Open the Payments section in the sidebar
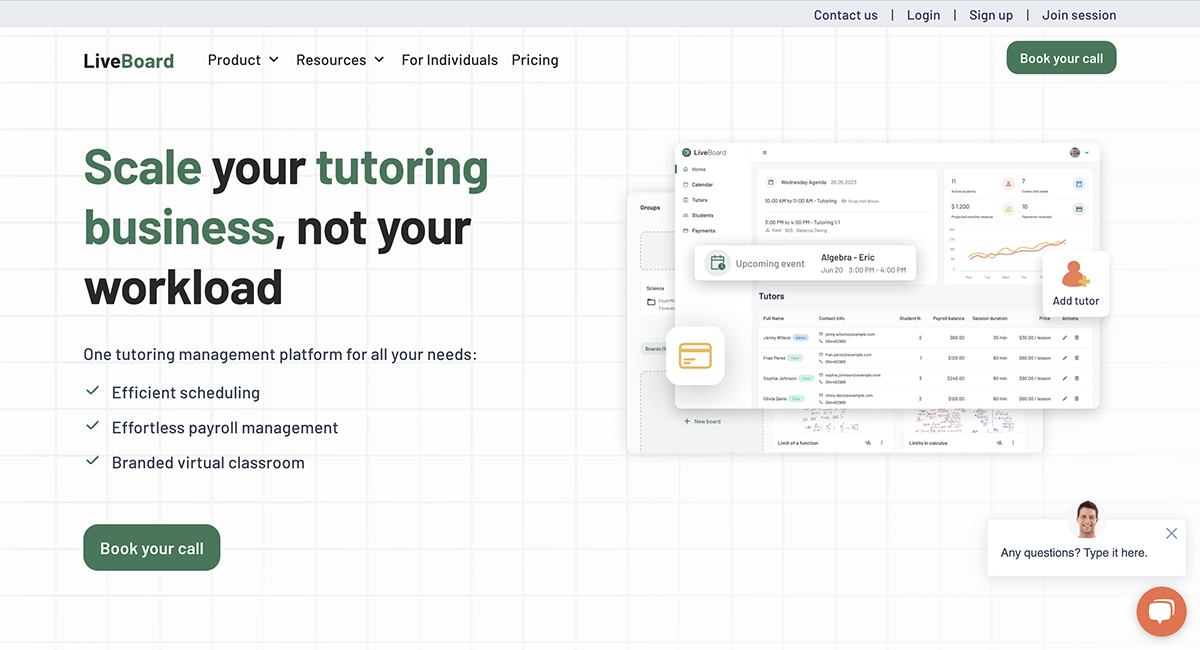This screenshot has height=650, width=1200. click(x=686, y=230)
